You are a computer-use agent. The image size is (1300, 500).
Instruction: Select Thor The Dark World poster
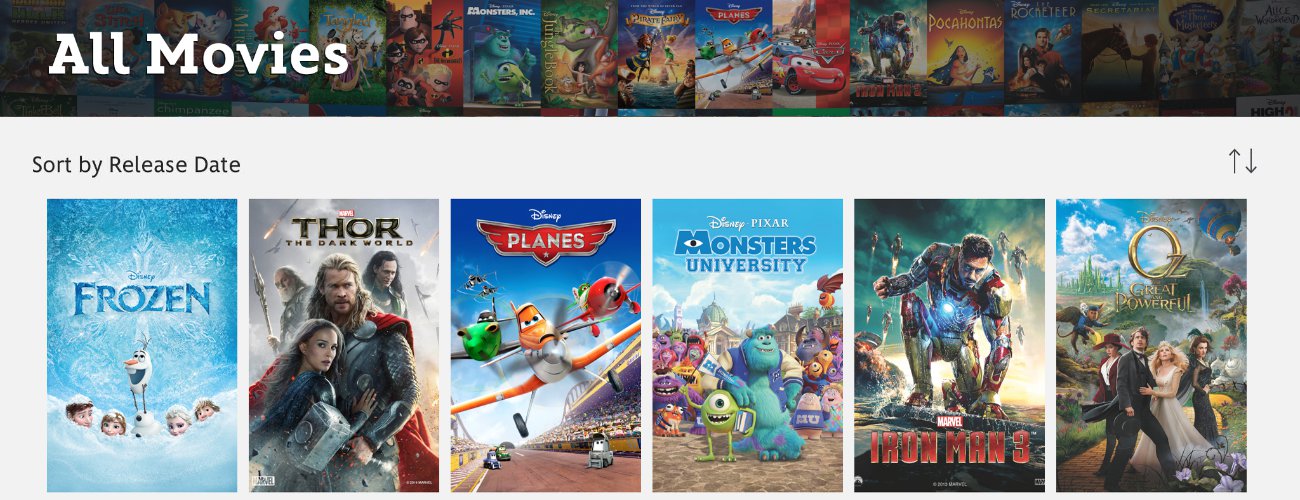pos(344,345)
